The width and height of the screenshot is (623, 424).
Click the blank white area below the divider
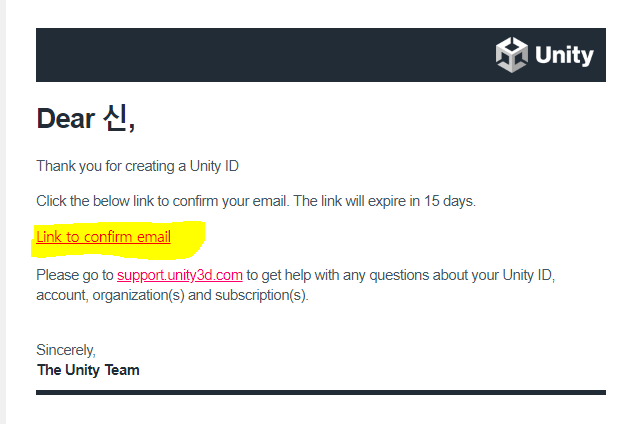[320, 410]
